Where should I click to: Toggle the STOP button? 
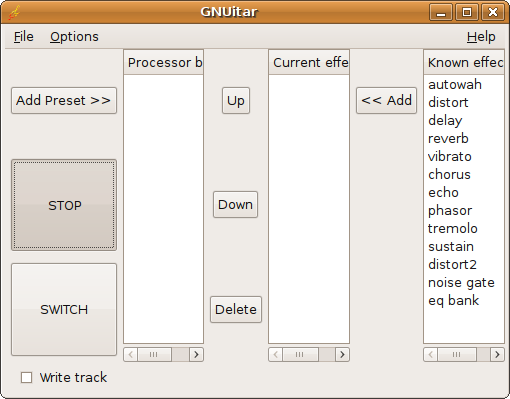click(64, 205)
